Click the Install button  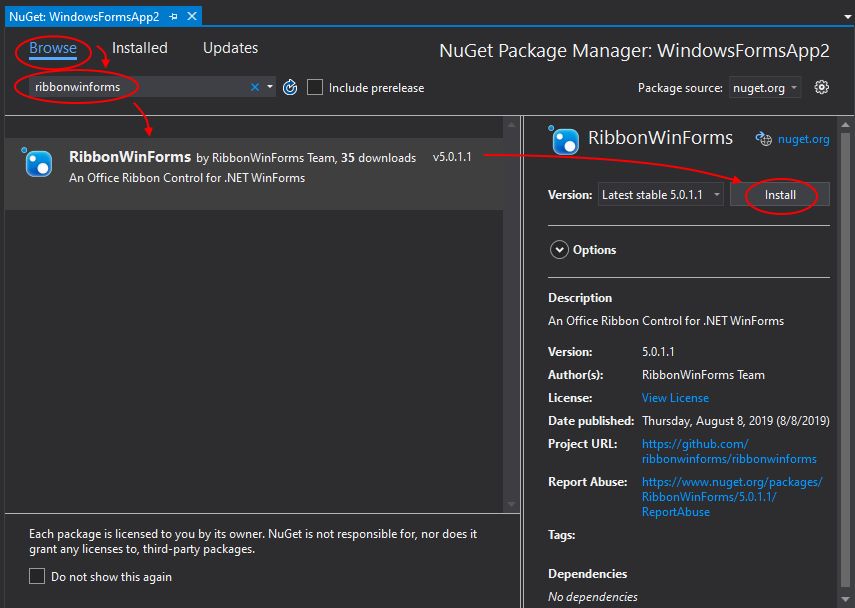pyautogui.click(x=780, y=195)
